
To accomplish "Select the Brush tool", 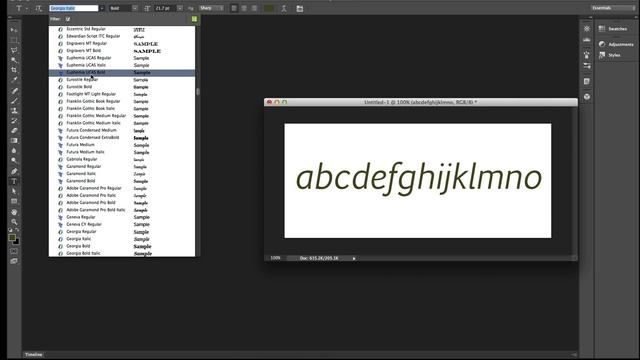I will [x=14, y=100].
